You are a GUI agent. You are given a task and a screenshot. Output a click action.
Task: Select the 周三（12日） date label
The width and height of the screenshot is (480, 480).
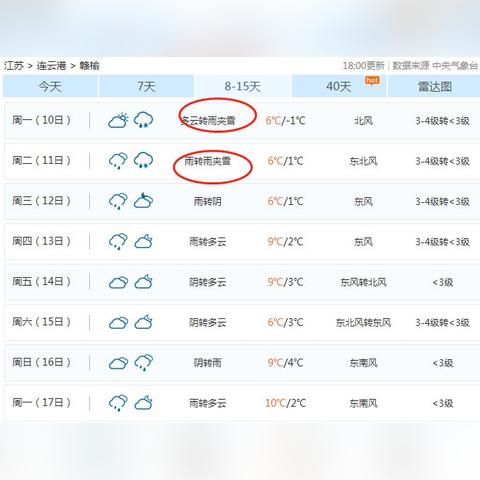click(41, 201)
